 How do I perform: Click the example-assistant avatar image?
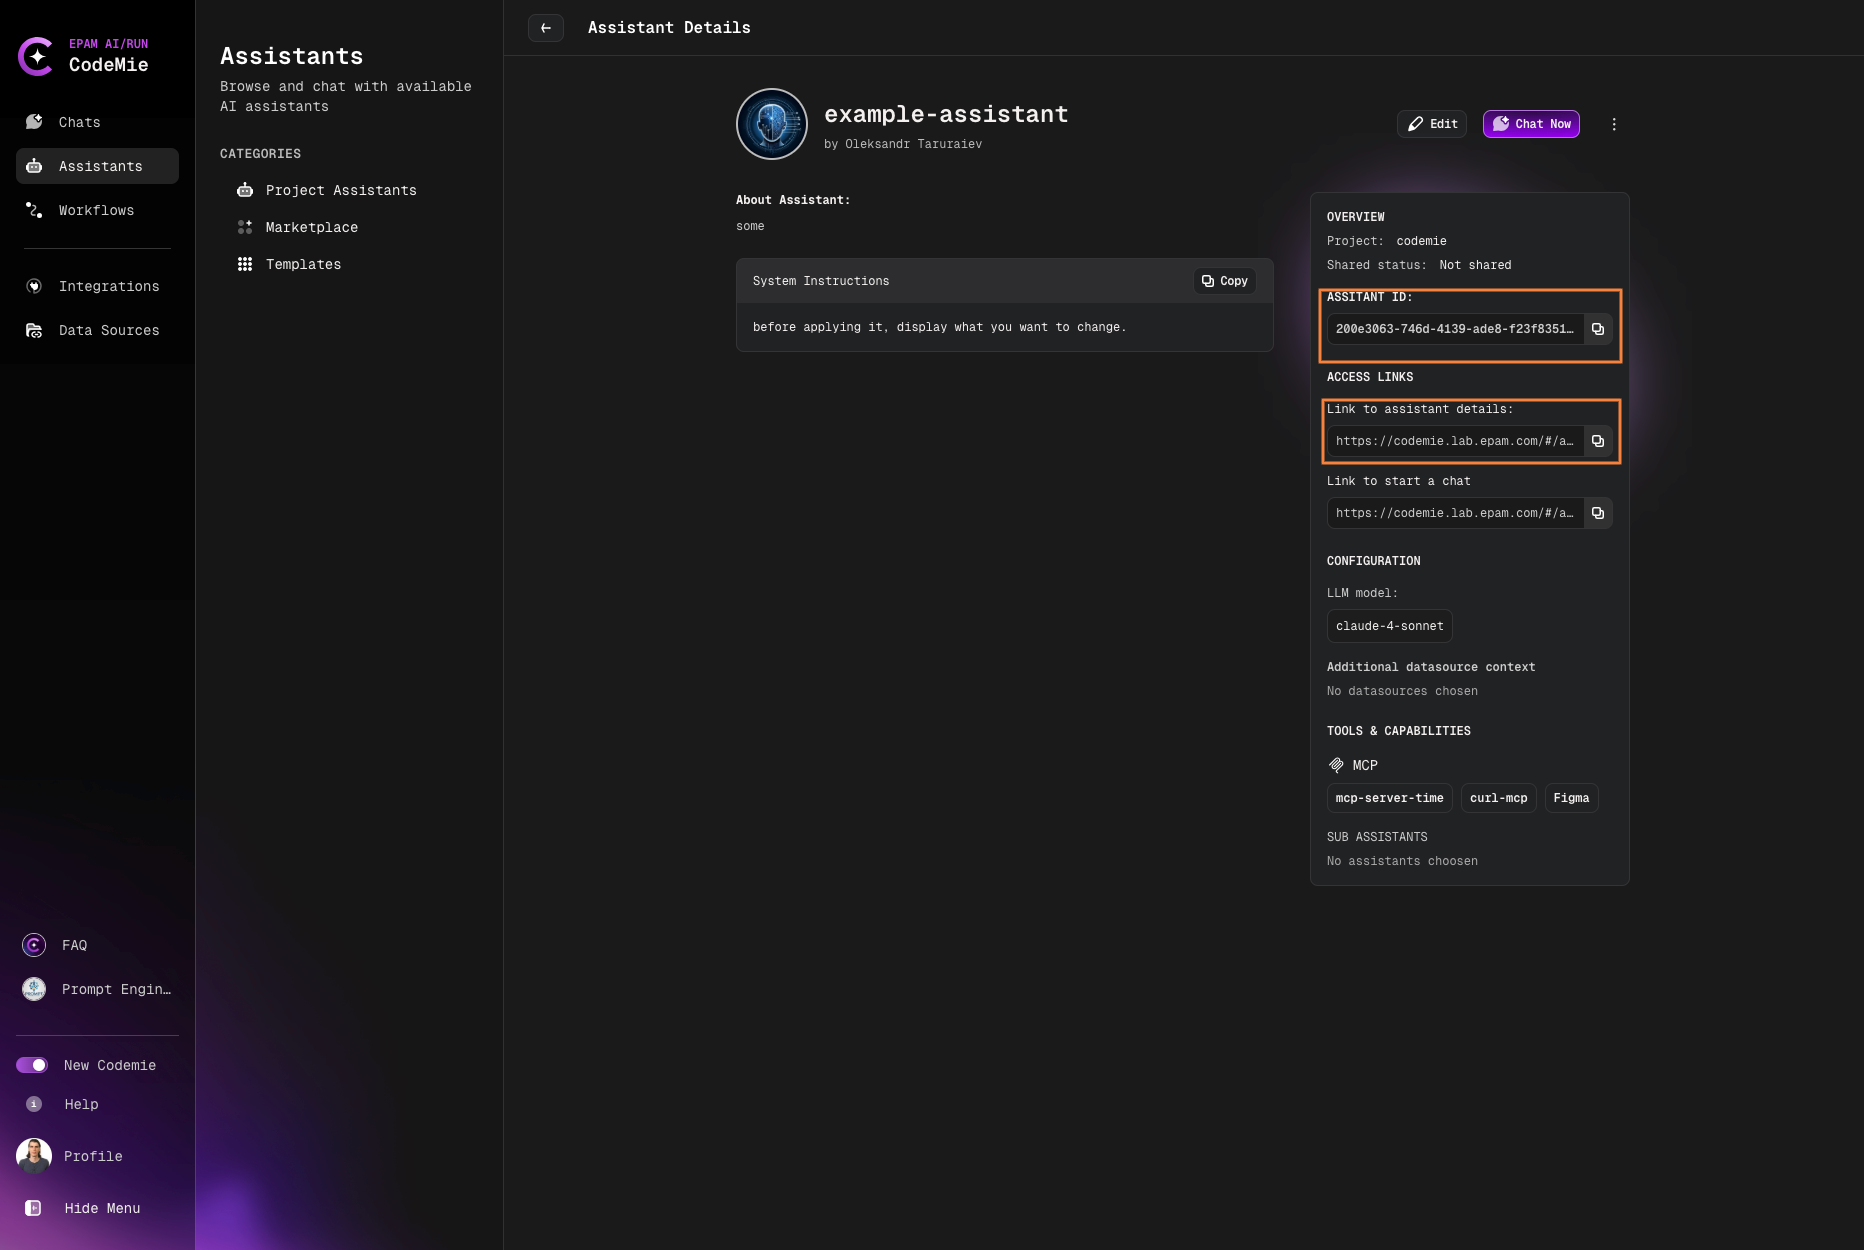[771, 124]
